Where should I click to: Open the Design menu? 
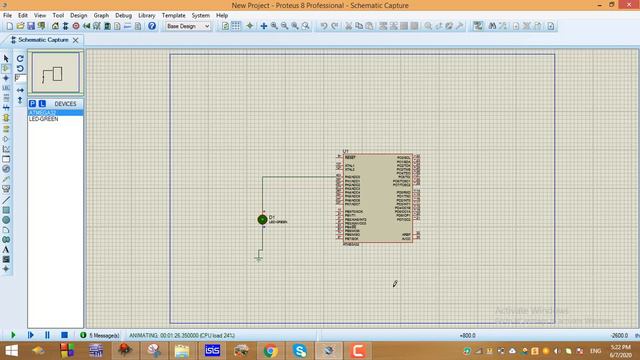point(78,16)
